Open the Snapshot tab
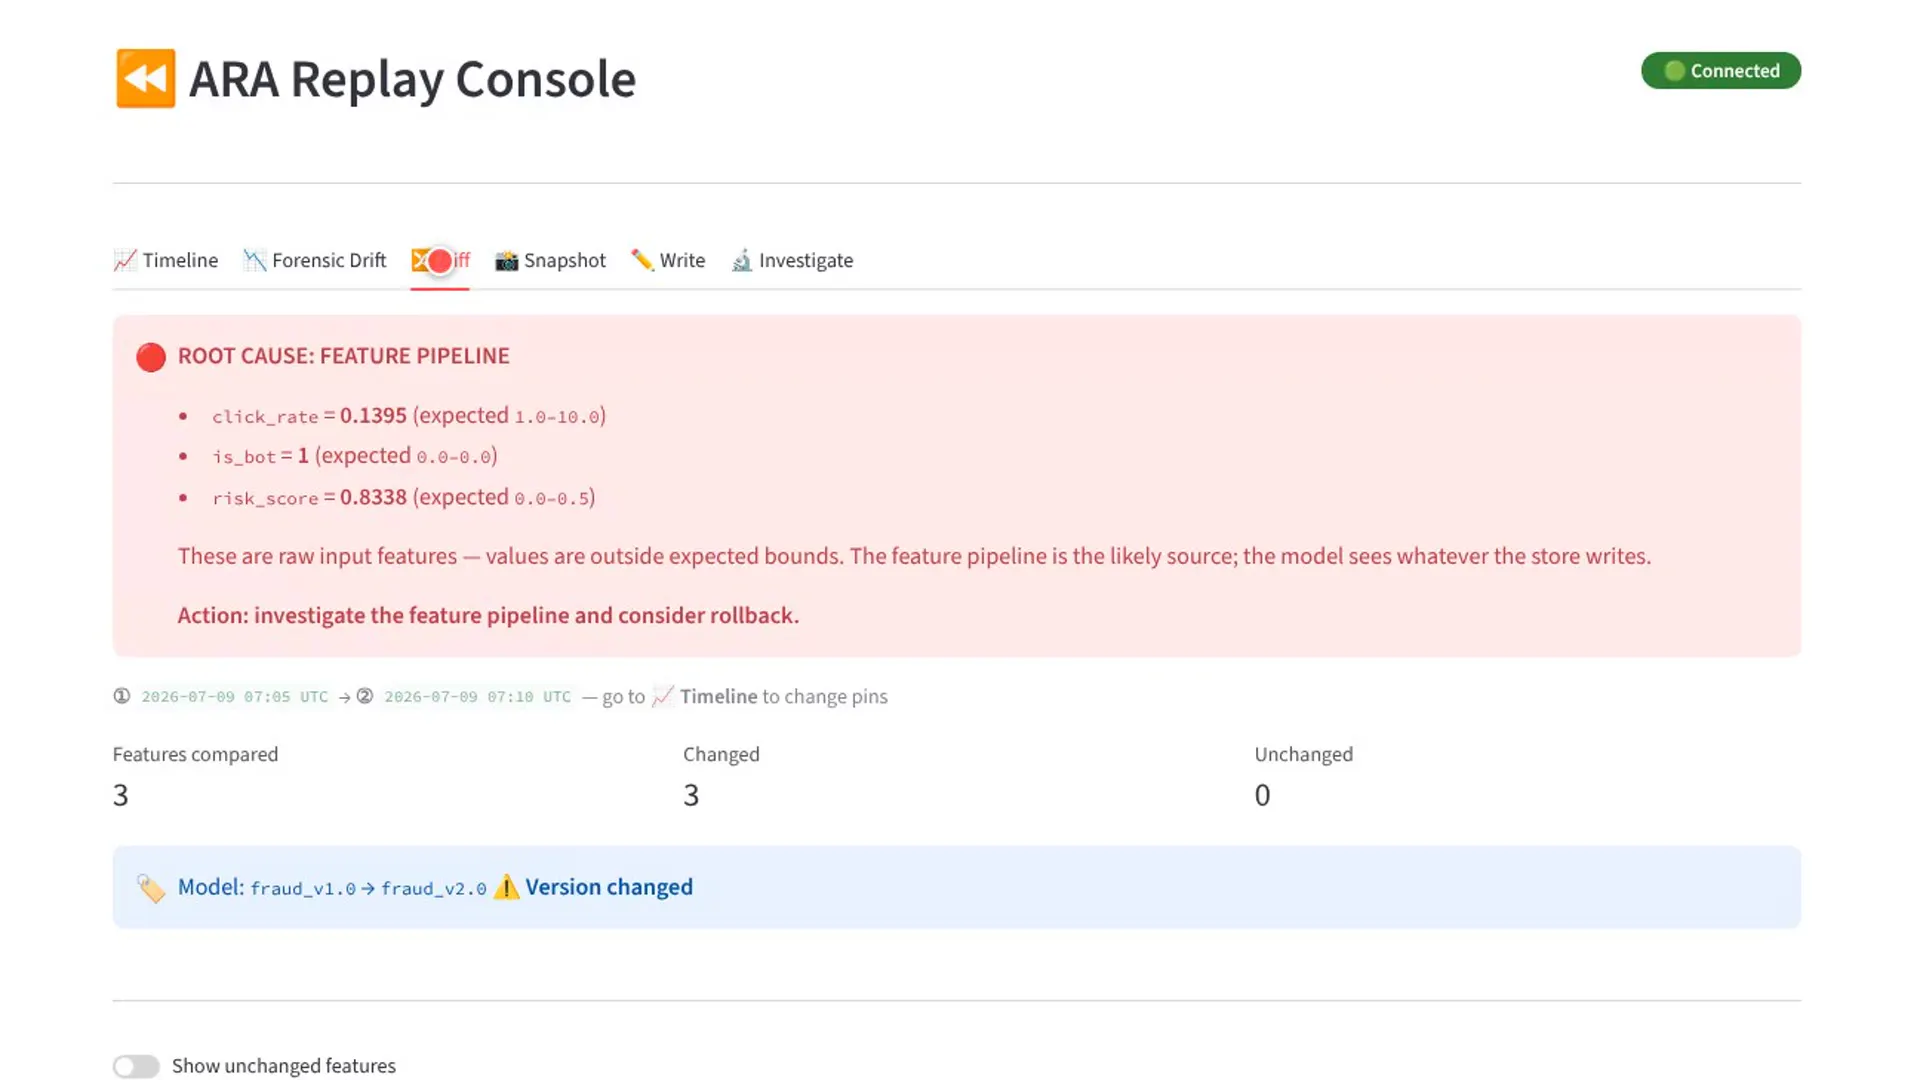Image resolution: width=1920 pixels, height=1080 pixels. [550, 260]
